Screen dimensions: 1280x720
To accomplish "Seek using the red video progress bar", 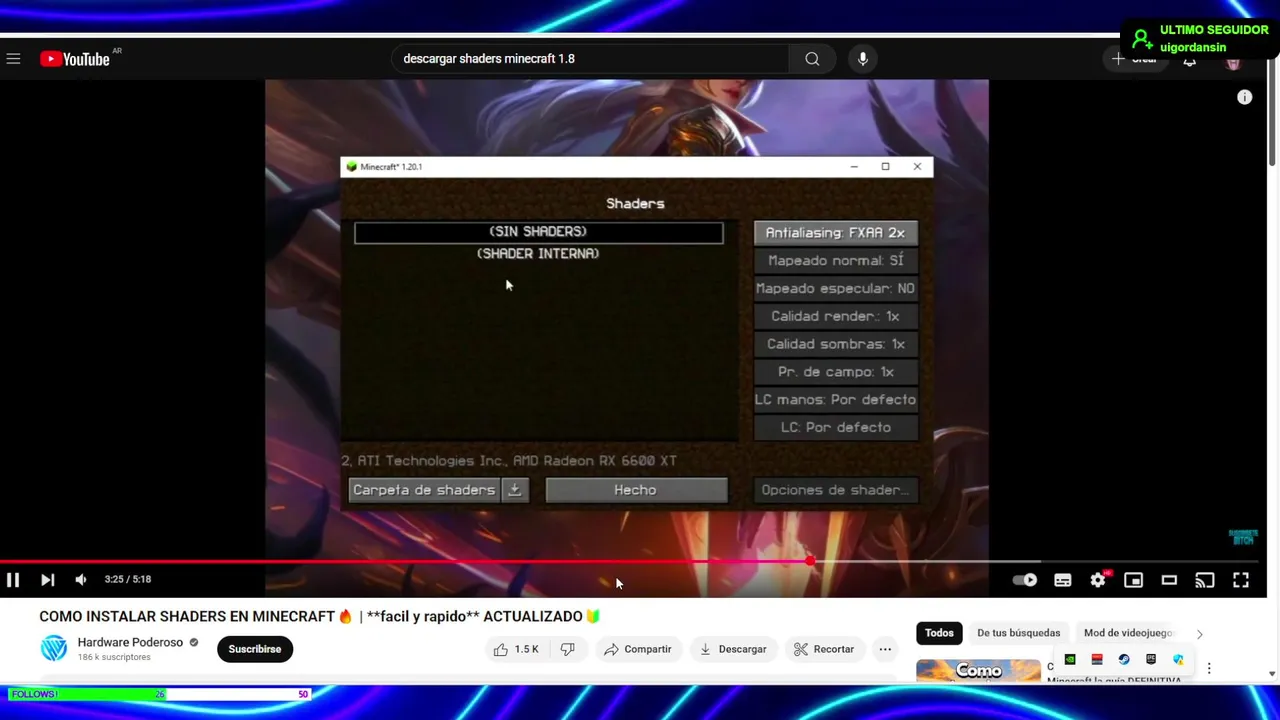I will point(405,561).
